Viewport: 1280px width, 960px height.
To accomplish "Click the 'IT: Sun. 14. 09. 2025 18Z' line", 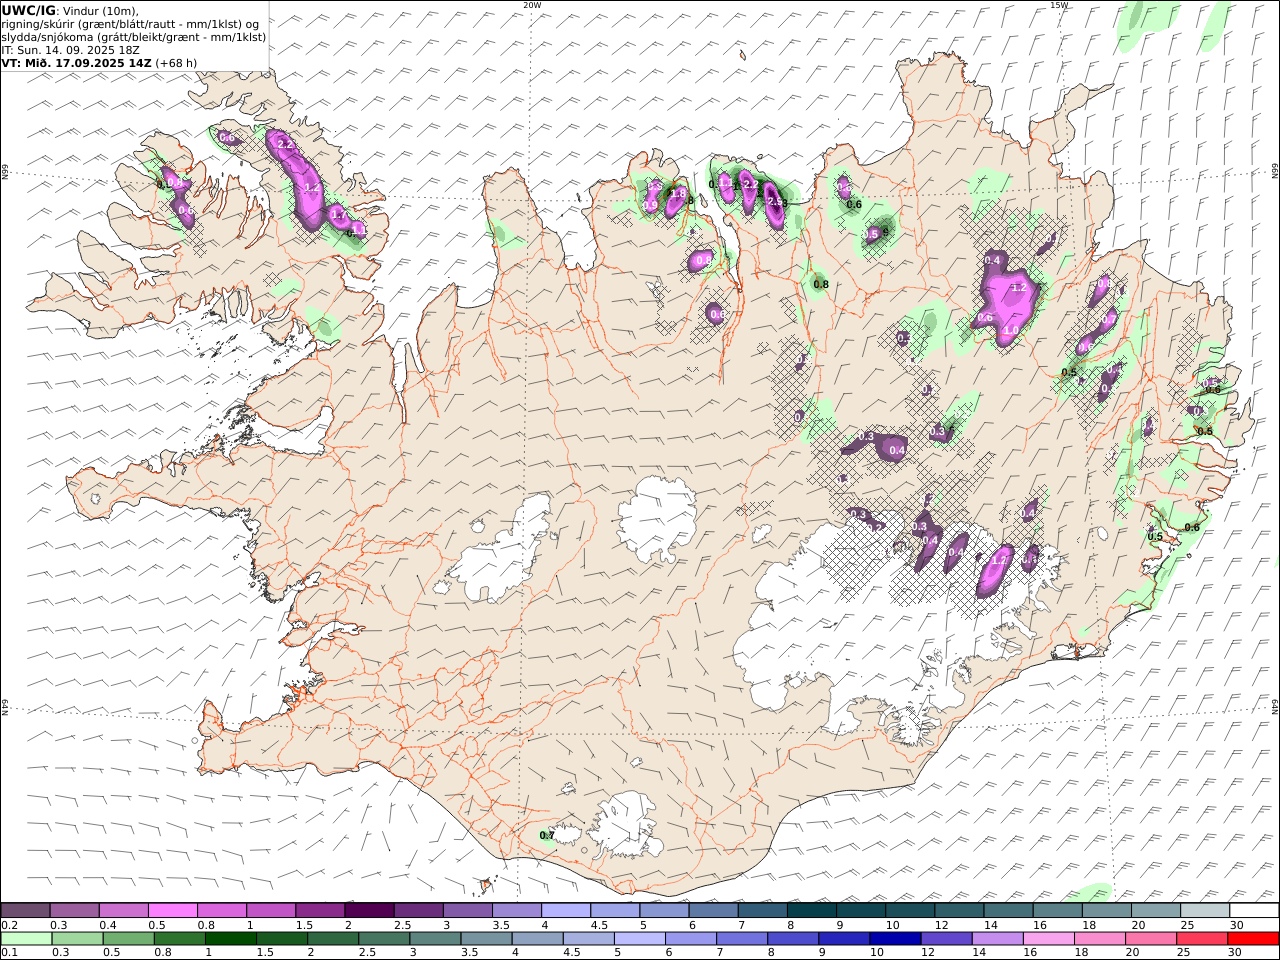I will pos(71,49).
